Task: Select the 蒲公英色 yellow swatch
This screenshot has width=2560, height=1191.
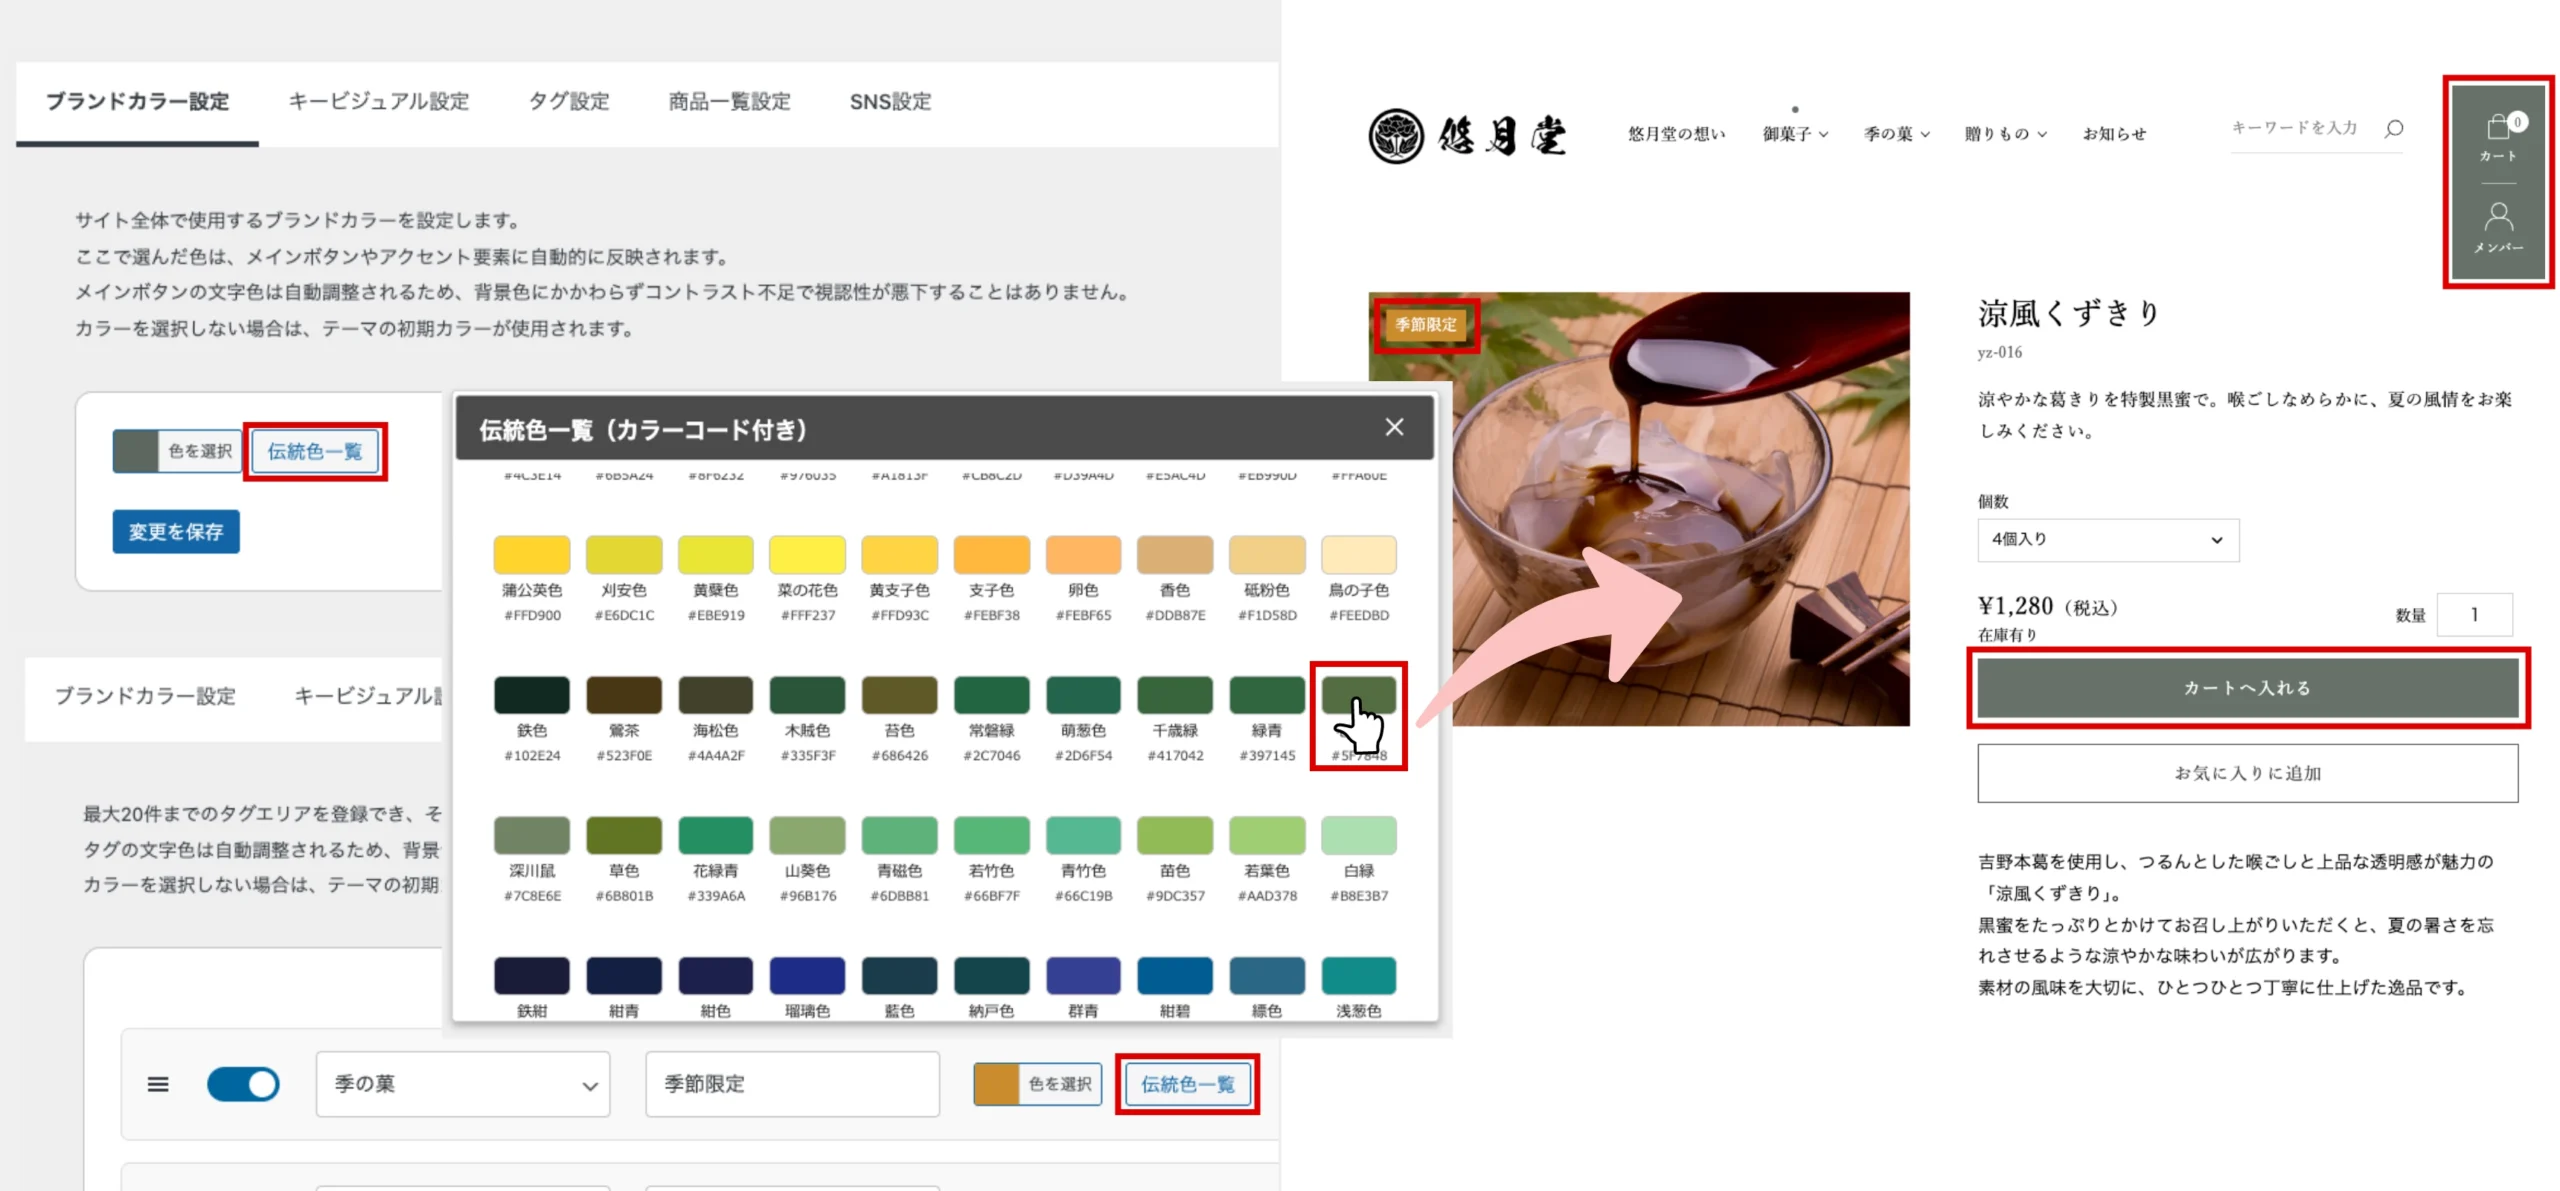Action: click(x=531, y=554)
